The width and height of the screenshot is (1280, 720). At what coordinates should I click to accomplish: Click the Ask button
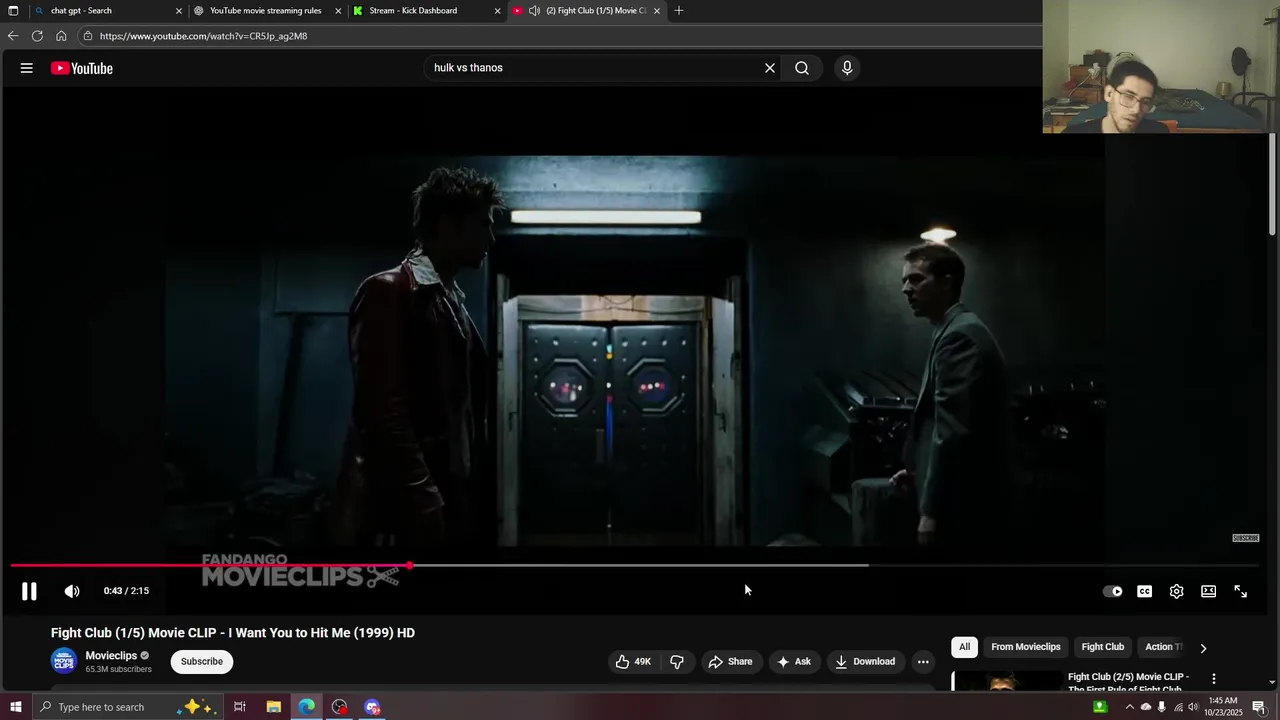[x=794, y=661]
